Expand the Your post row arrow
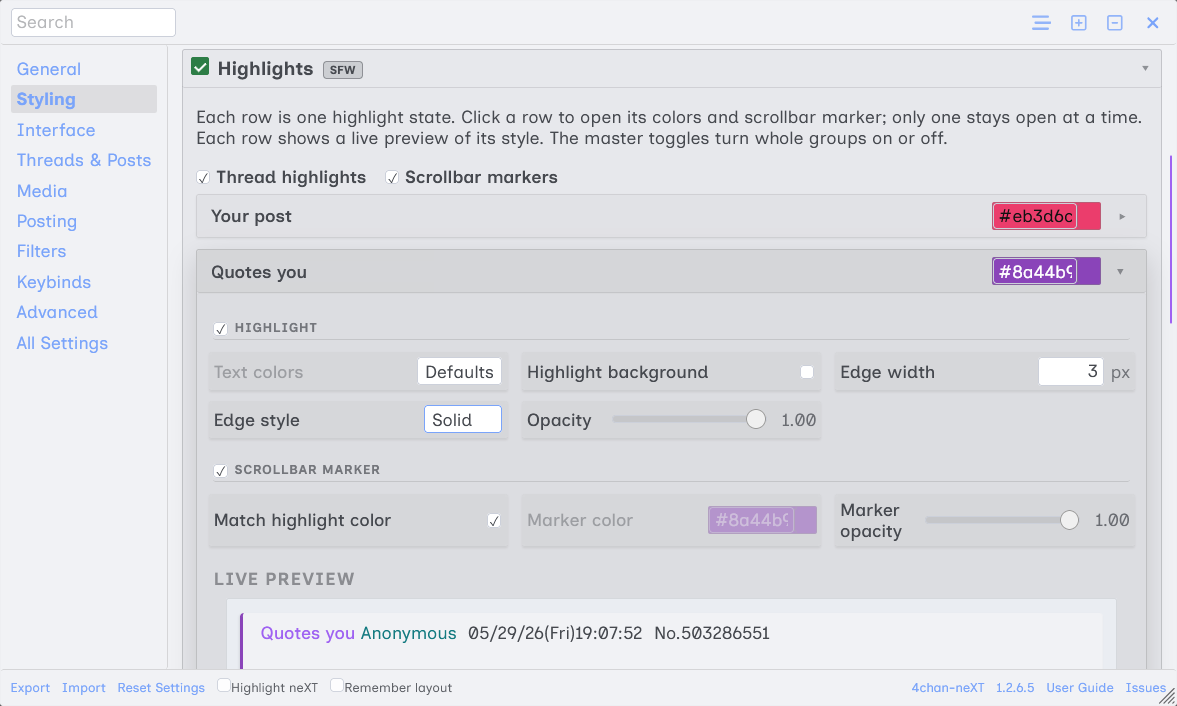1177x706 pixels. 1122,216
